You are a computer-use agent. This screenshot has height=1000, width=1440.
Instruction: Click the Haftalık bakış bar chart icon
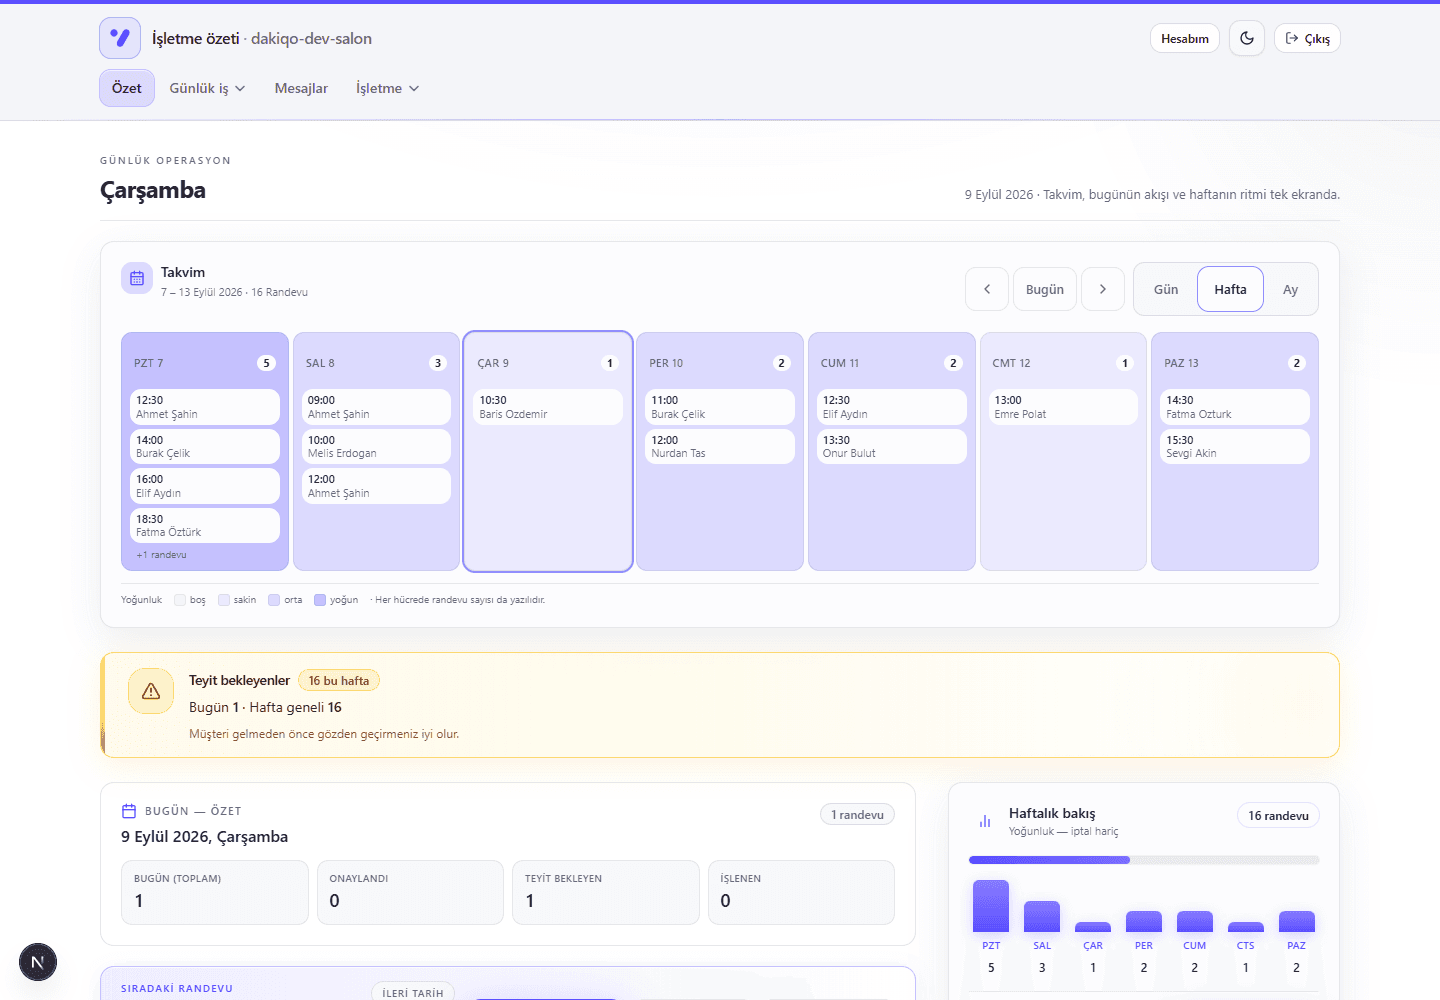[985, 821]
